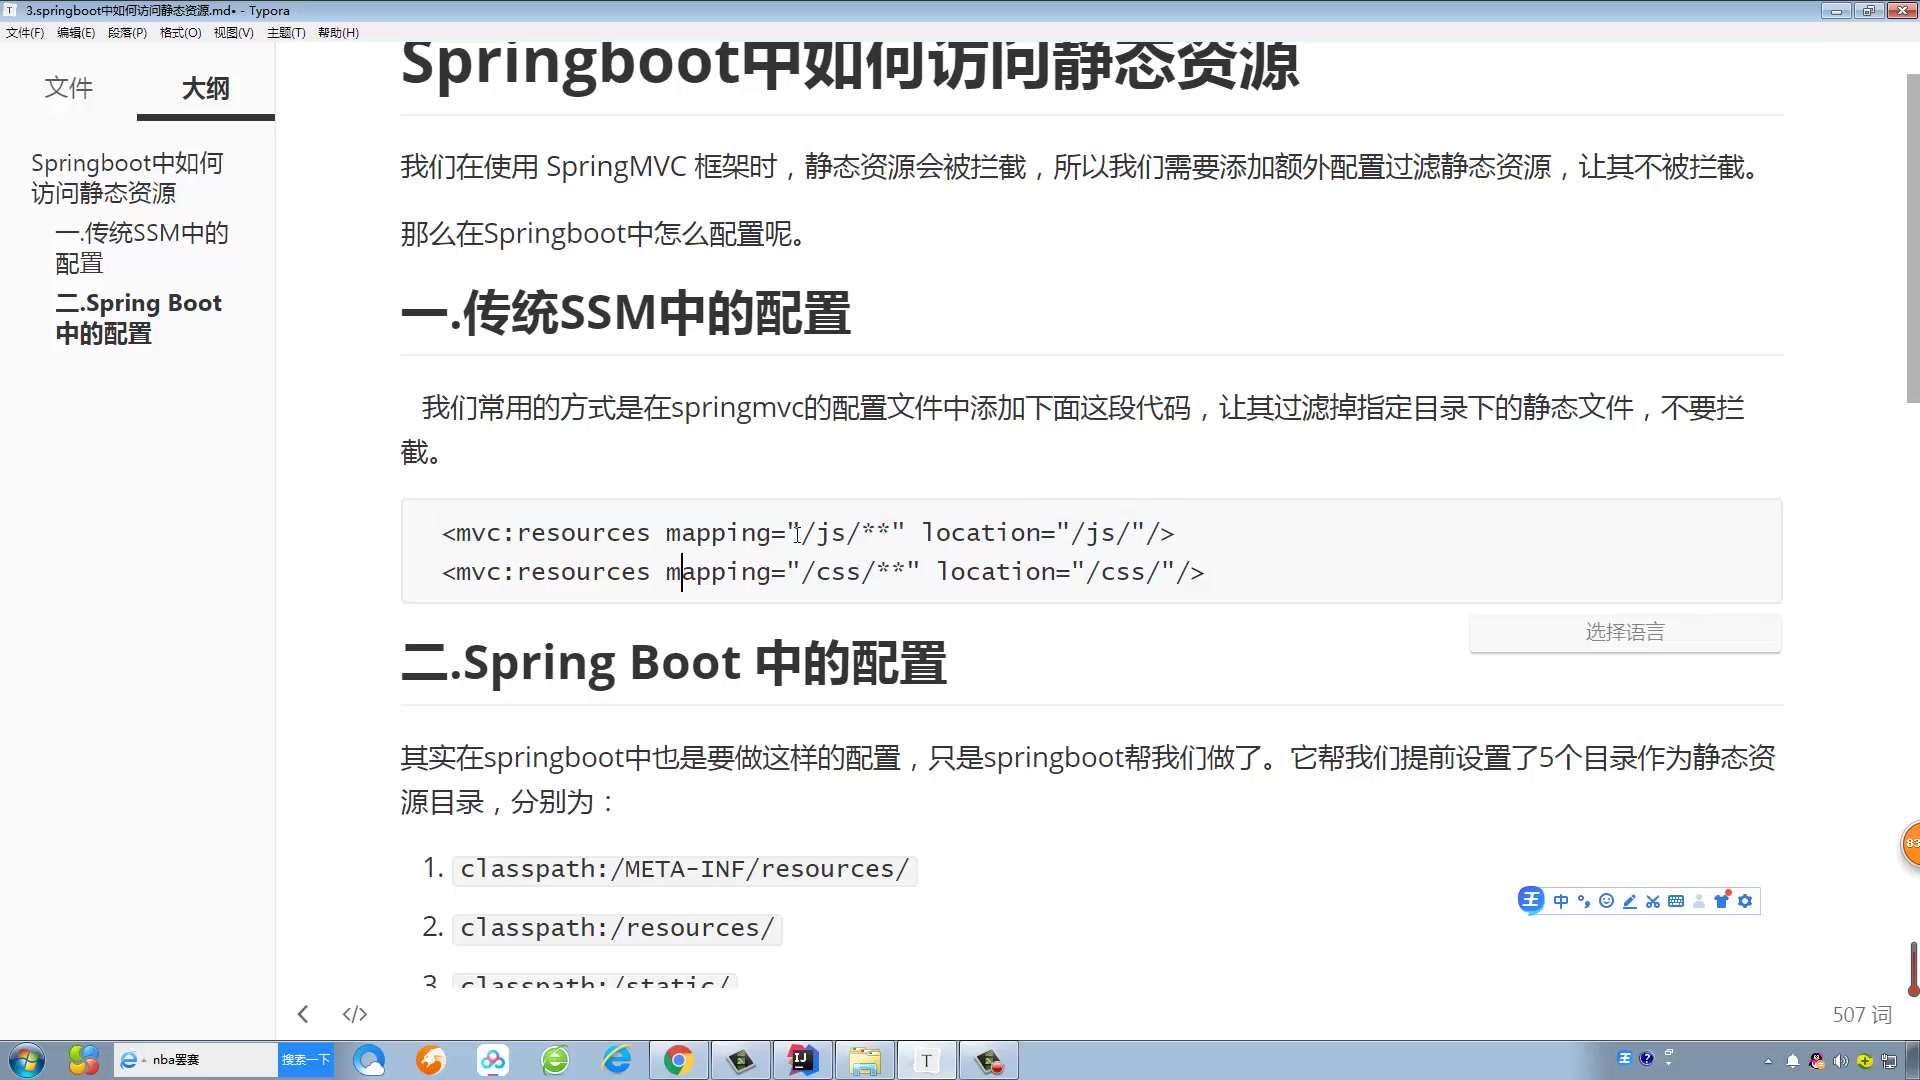The image size is (1920, 1080).
Task: Switch sidebar to 文件 tab
Action: coord(68,88)
